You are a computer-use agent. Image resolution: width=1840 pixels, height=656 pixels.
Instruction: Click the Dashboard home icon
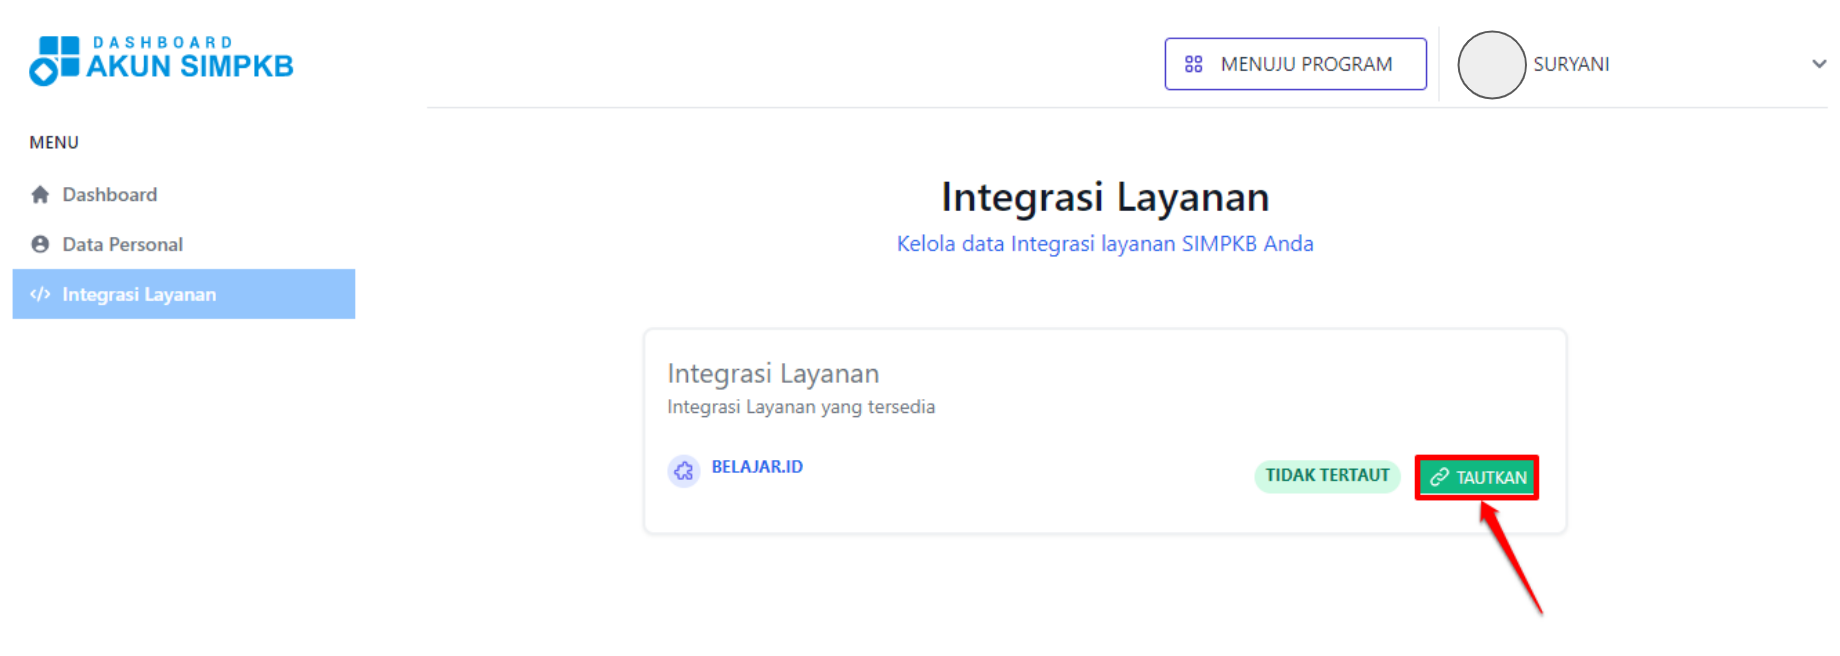[40, 194]
